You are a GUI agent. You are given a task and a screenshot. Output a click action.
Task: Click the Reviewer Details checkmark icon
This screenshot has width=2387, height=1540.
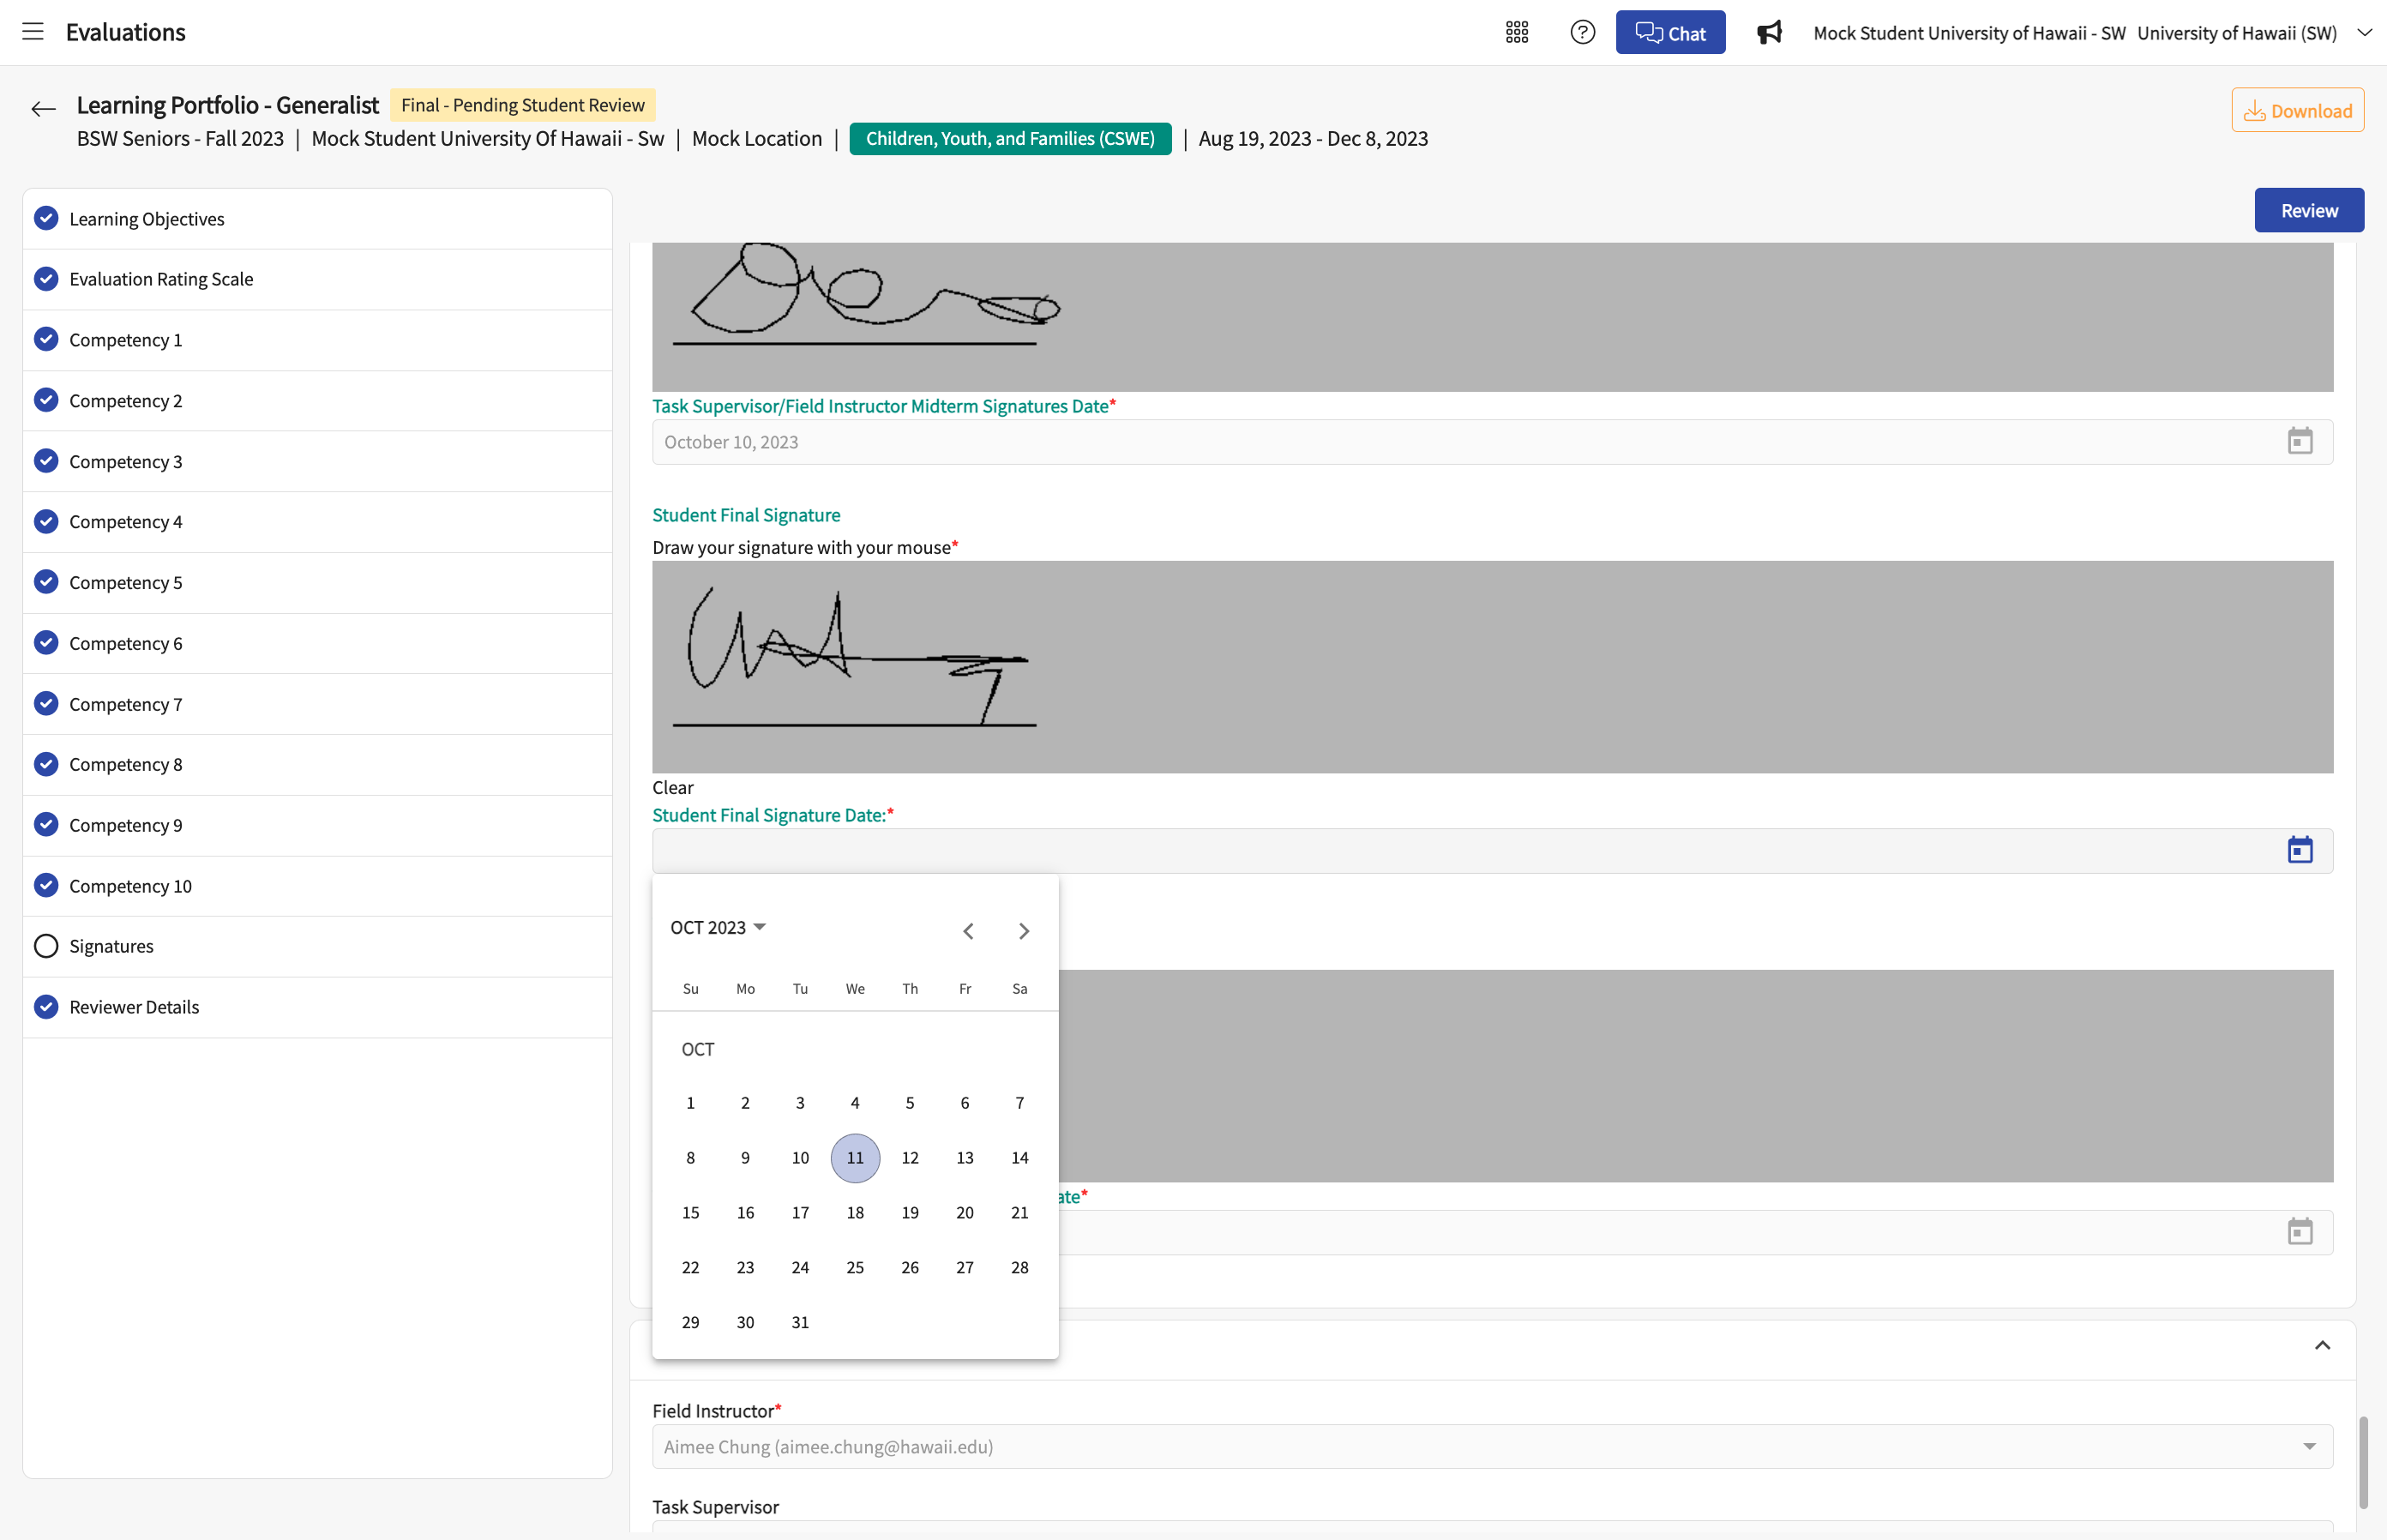[46, 1006]
